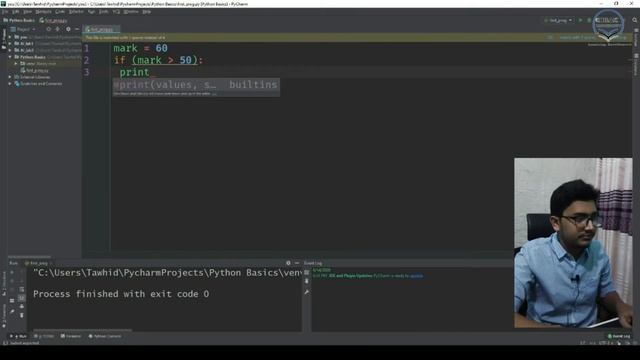Click on the 'mark = 60' code line
This screenshot has width=640, height=360.
click(140, 48)
